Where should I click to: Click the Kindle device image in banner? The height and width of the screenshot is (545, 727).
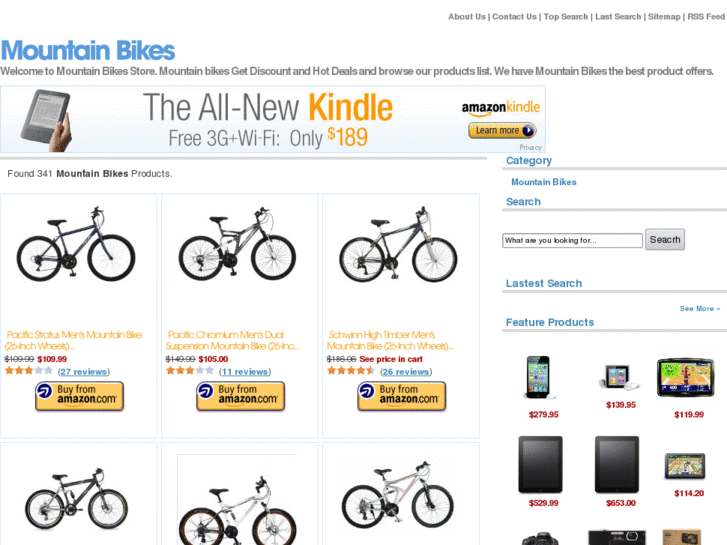click(x=47, y=120)
